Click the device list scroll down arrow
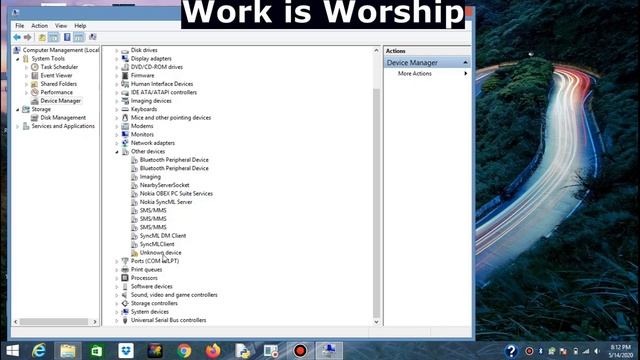The image size is (640, 360). click(x=376, y=322)
